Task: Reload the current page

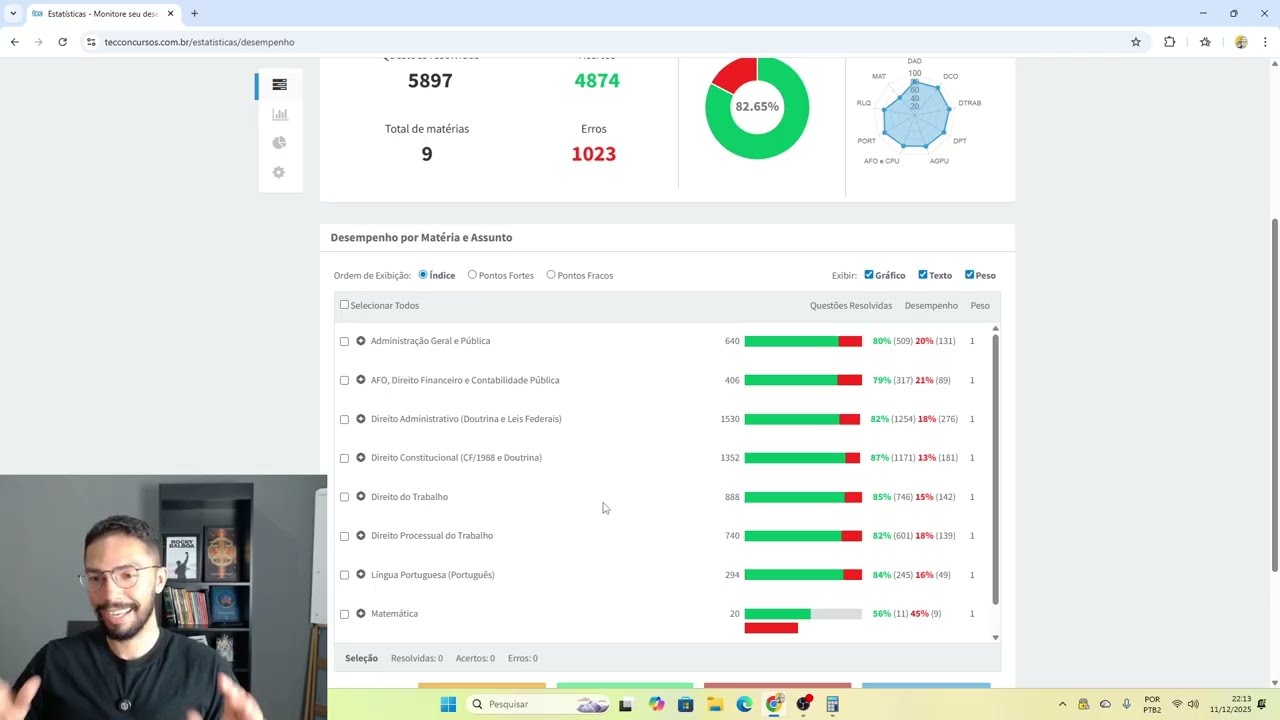Action: tap(62, 42)
